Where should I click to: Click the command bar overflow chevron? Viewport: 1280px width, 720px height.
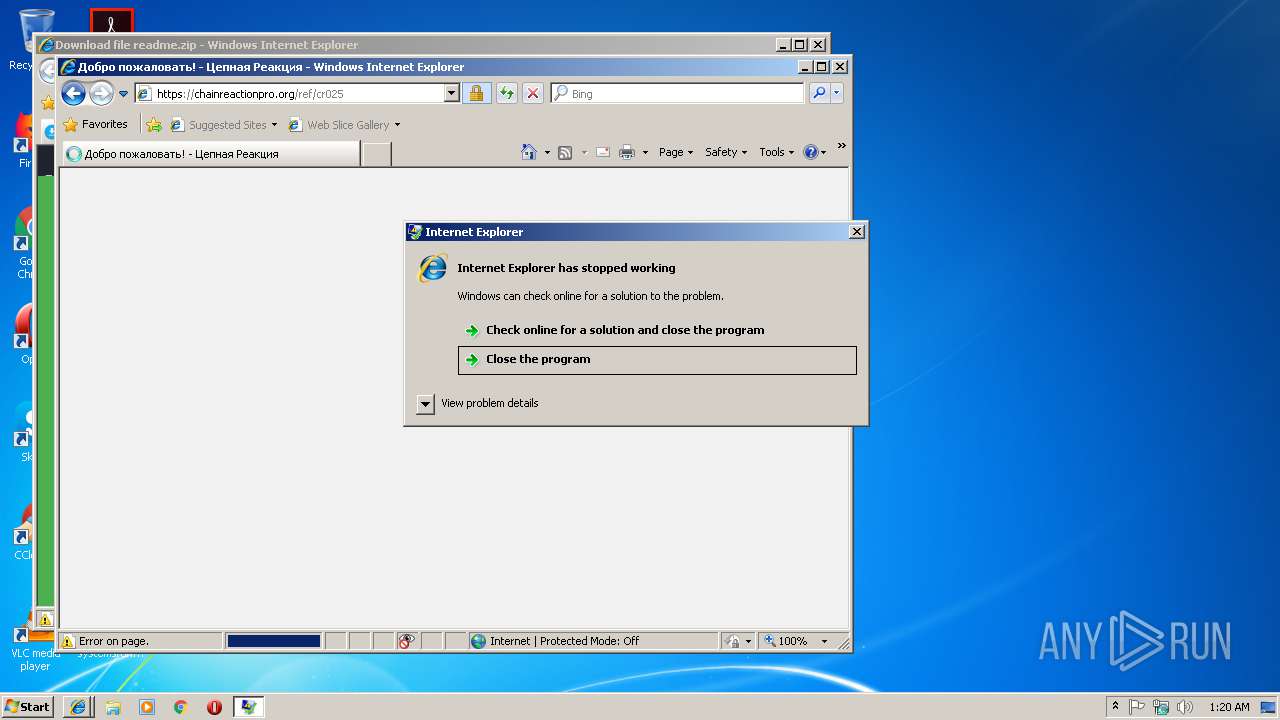point(842,147)
